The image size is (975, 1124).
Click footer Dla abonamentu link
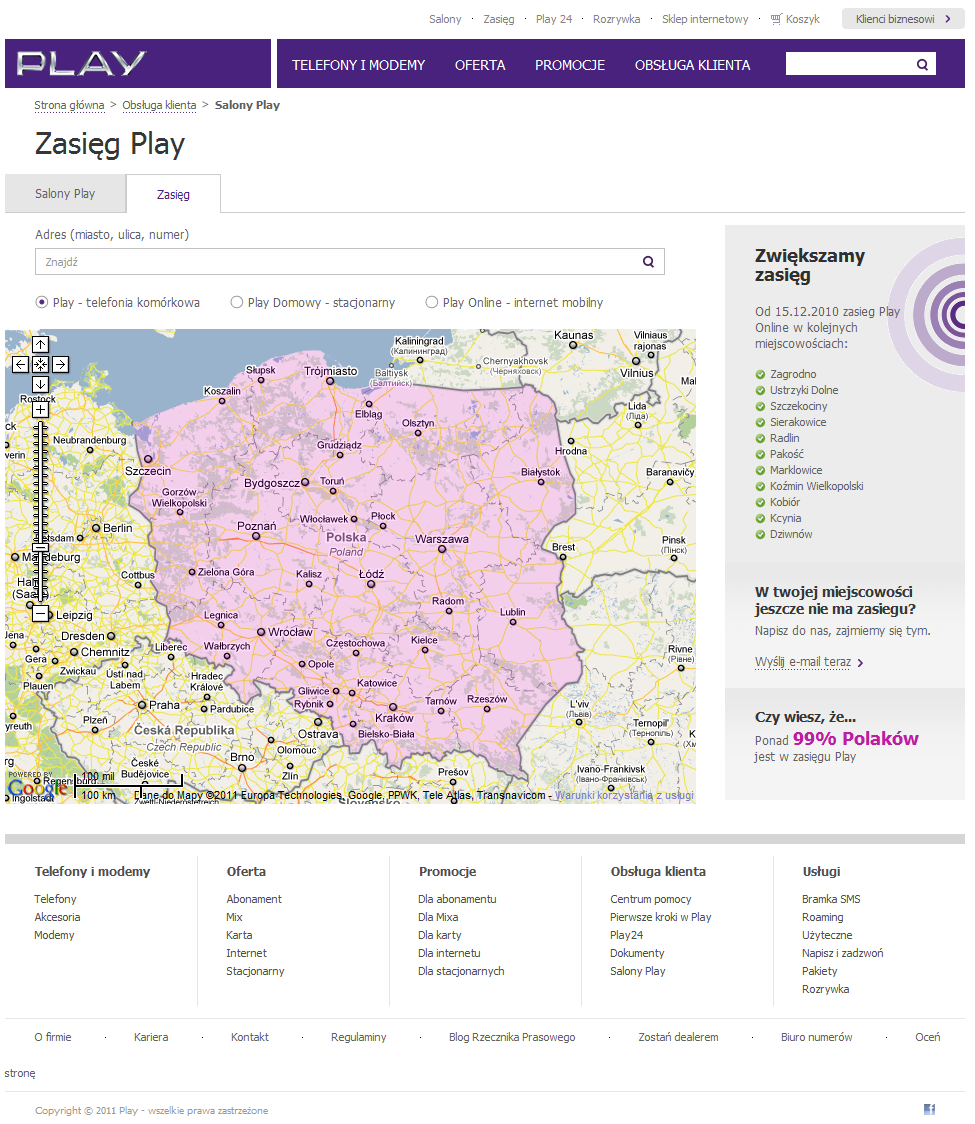pyautogui.click(x=457, y=899)
